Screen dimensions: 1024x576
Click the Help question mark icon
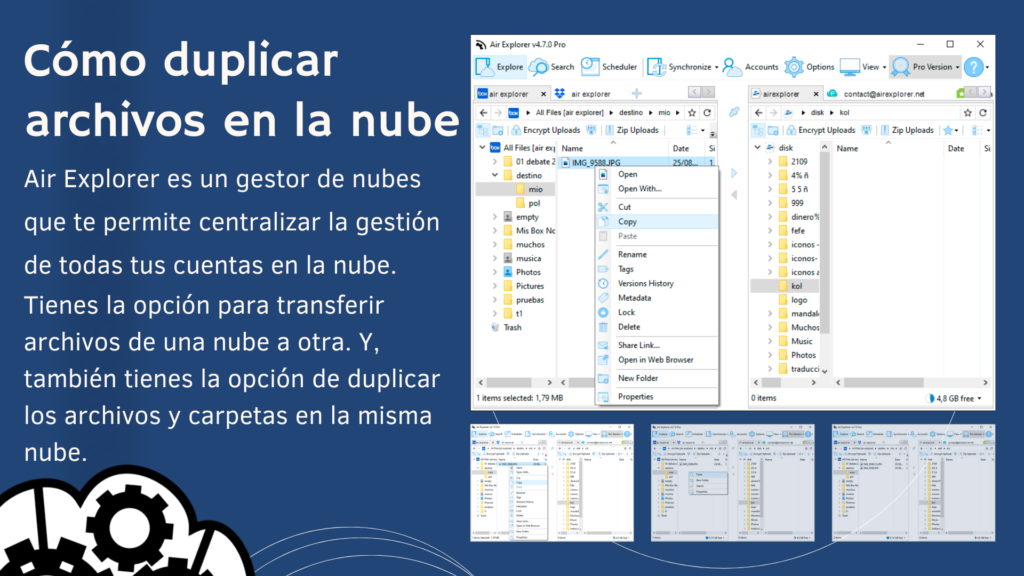coord(974,67)
